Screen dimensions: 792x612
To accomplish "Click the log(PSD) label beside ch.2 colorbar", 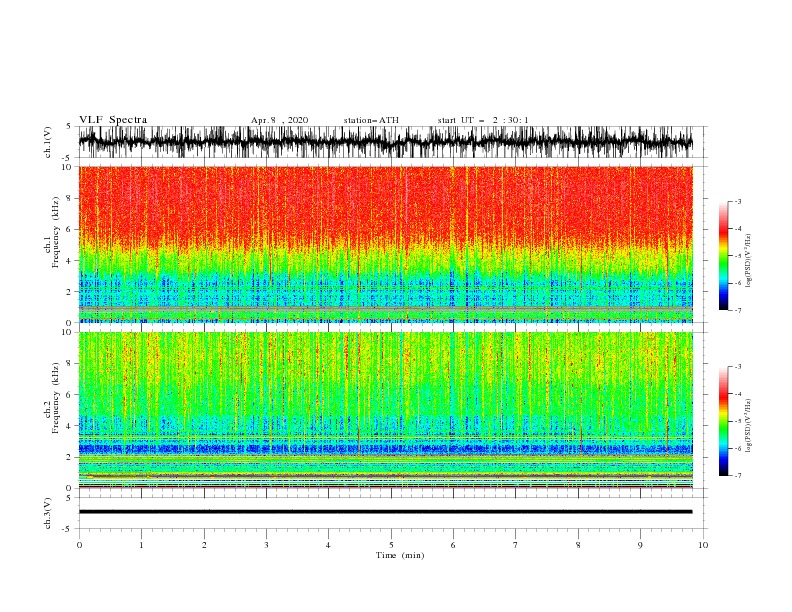I will pos(749,425).
